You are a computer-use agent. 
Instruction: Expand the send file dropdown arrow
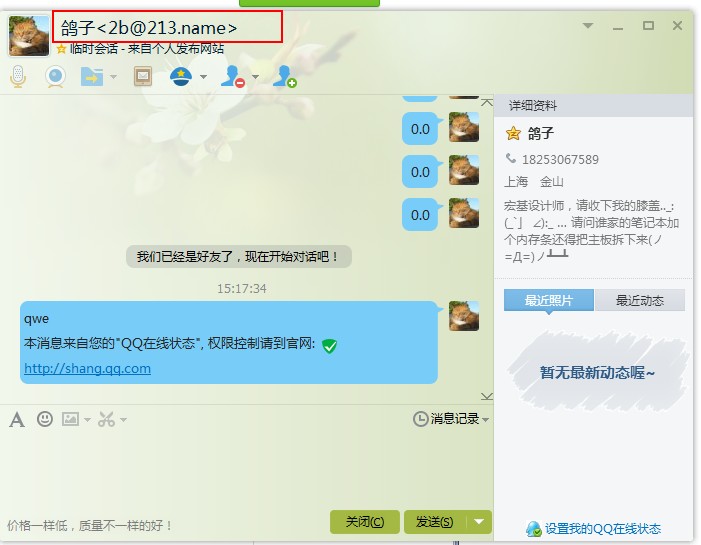point(114,77)
